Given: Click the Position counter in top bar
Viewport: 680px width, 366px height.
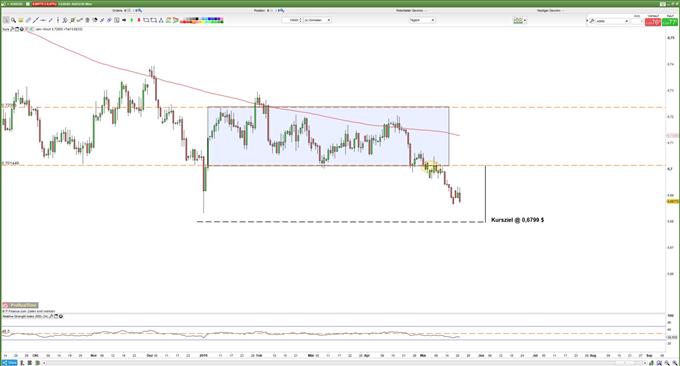Looking at the screenshot, I should (x=269, y=10).
